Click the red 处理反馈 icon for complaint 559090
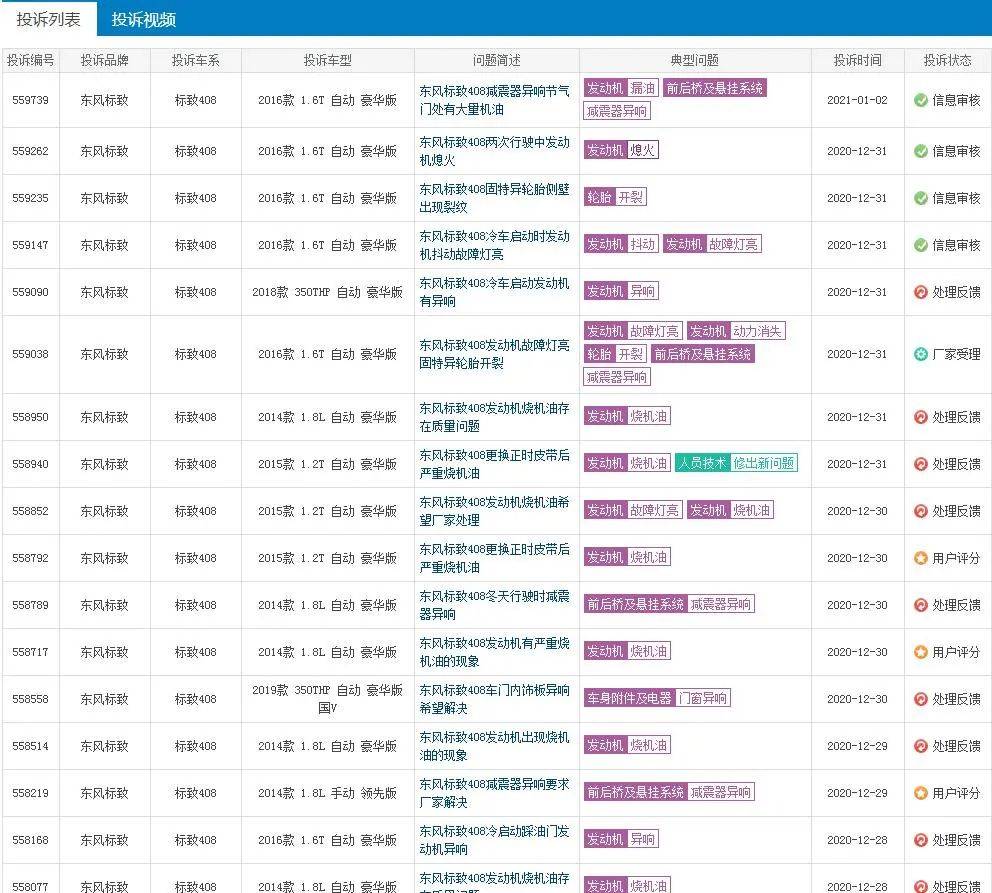The height and width of the screenshot is (893, 992). tap(921, 292)
